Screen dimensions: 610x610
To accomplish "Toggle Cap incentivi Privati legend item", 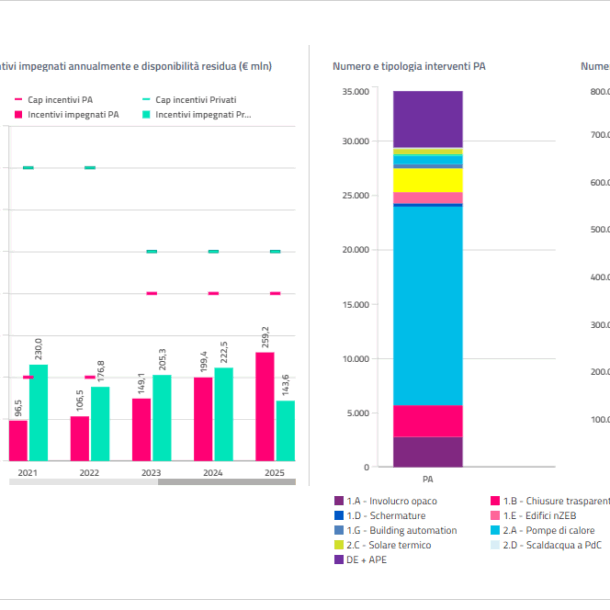I will 189,100.
